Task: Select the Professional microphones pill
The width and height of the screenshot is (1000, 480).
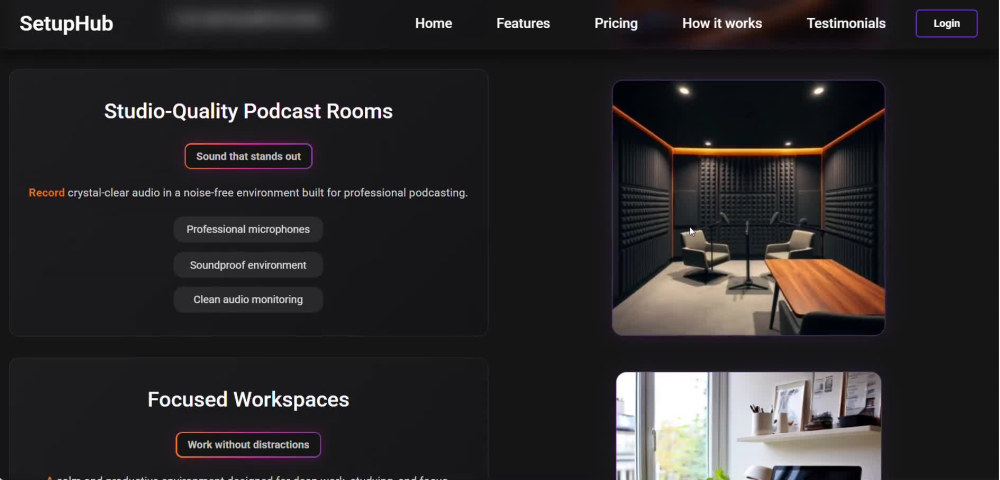Action: pos(248,229)
